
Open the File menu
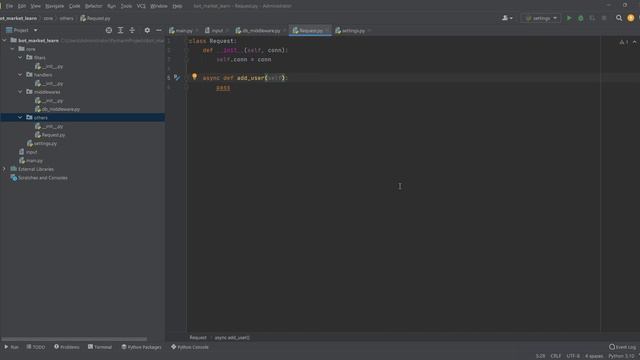(x=9, y=6)
